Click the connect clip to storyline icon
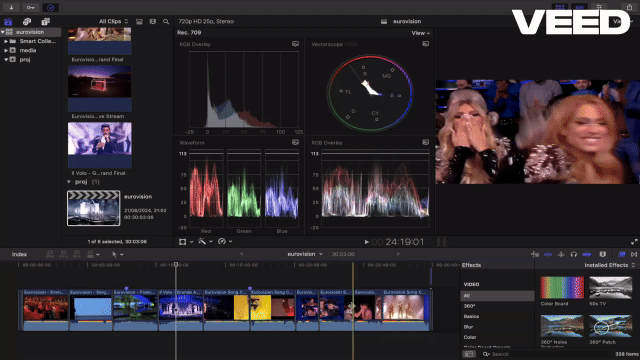Viewport: 640px width, 360px height. (50, 254)
